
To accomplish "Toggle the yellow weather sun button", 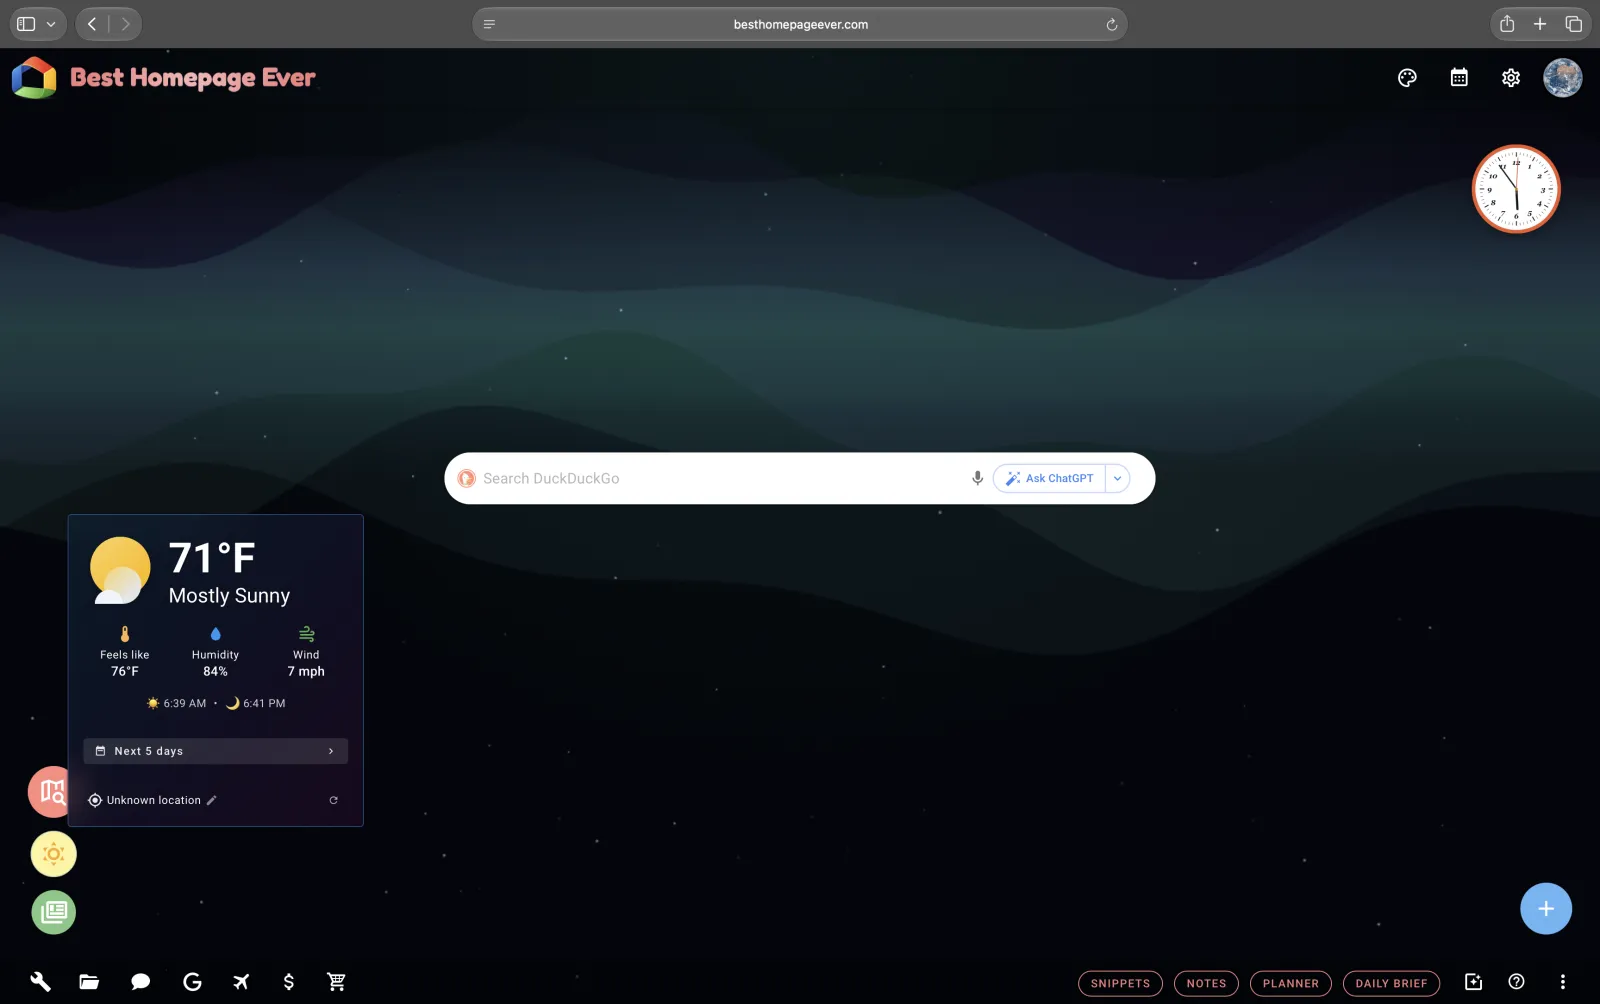I will coord(54,854).
